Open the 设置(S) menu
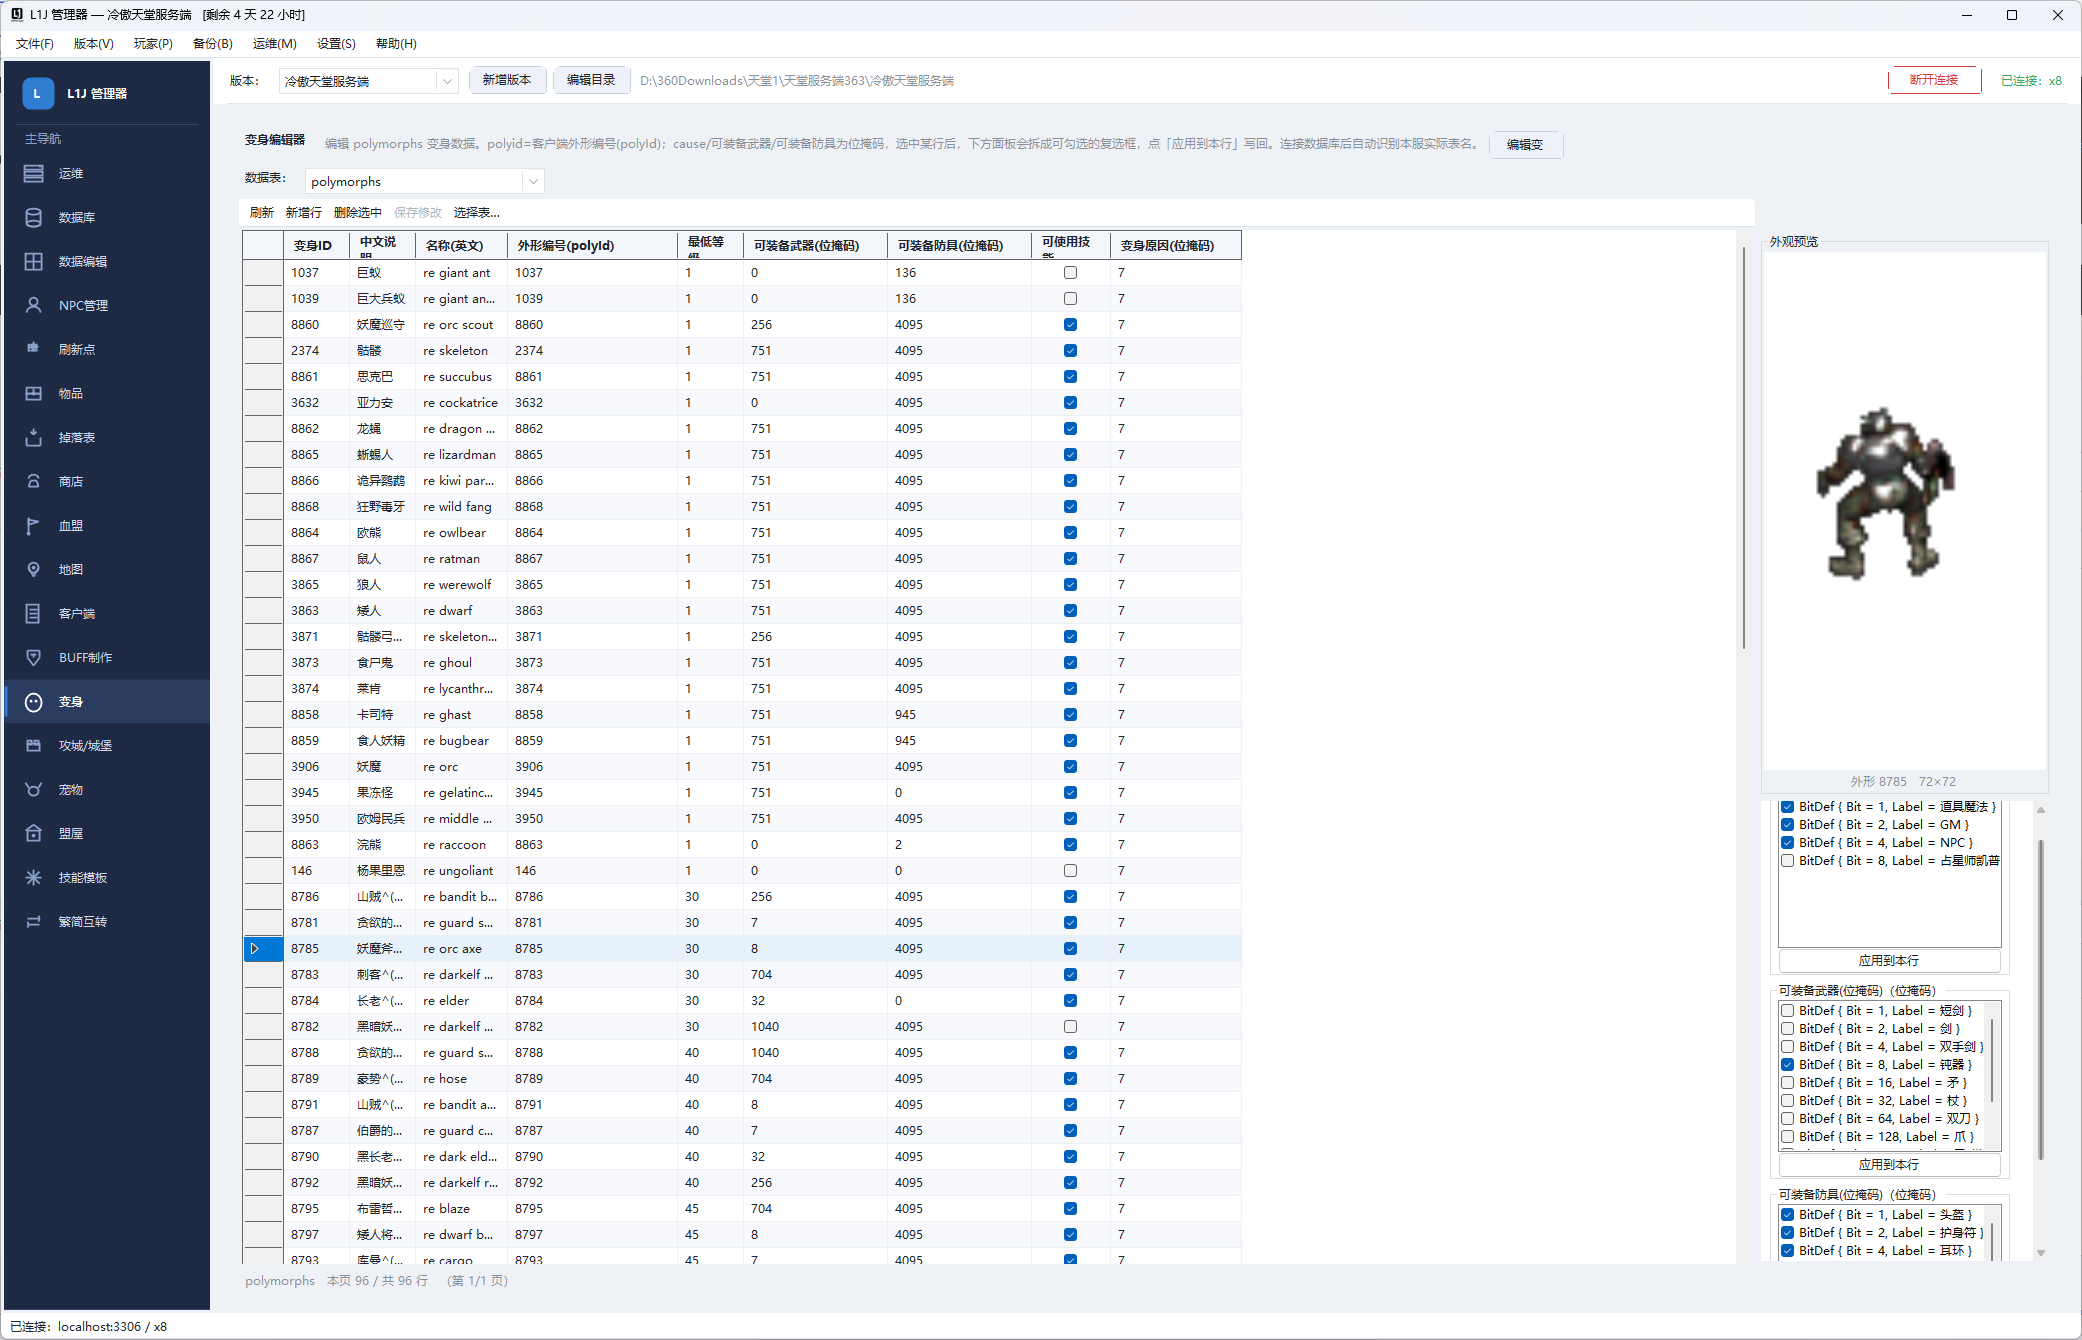This screenshot has width=2082, height=1340. click(x=336, y=44)
